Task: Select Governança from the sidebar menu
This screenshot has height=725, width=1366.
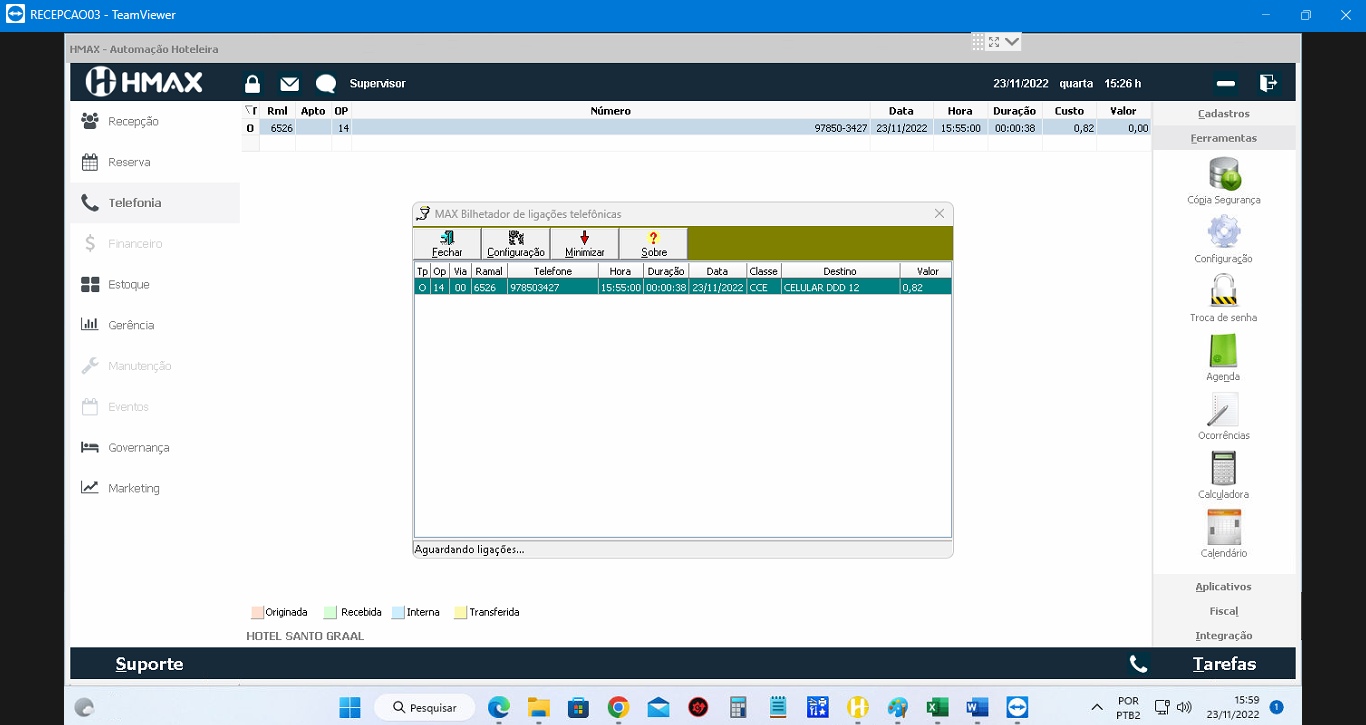Action: point(138,448)
